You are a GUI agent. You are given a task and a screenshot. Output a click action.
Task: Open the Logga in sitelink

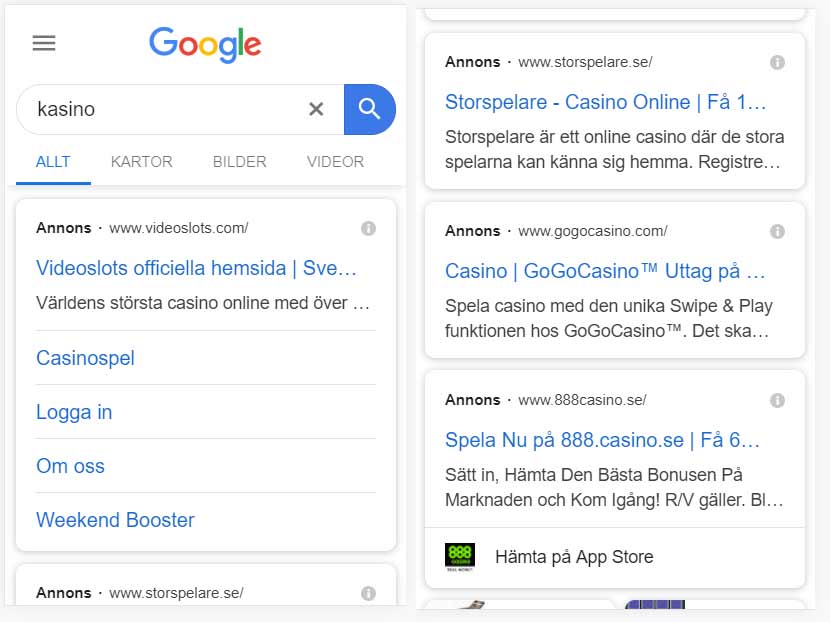74,412
